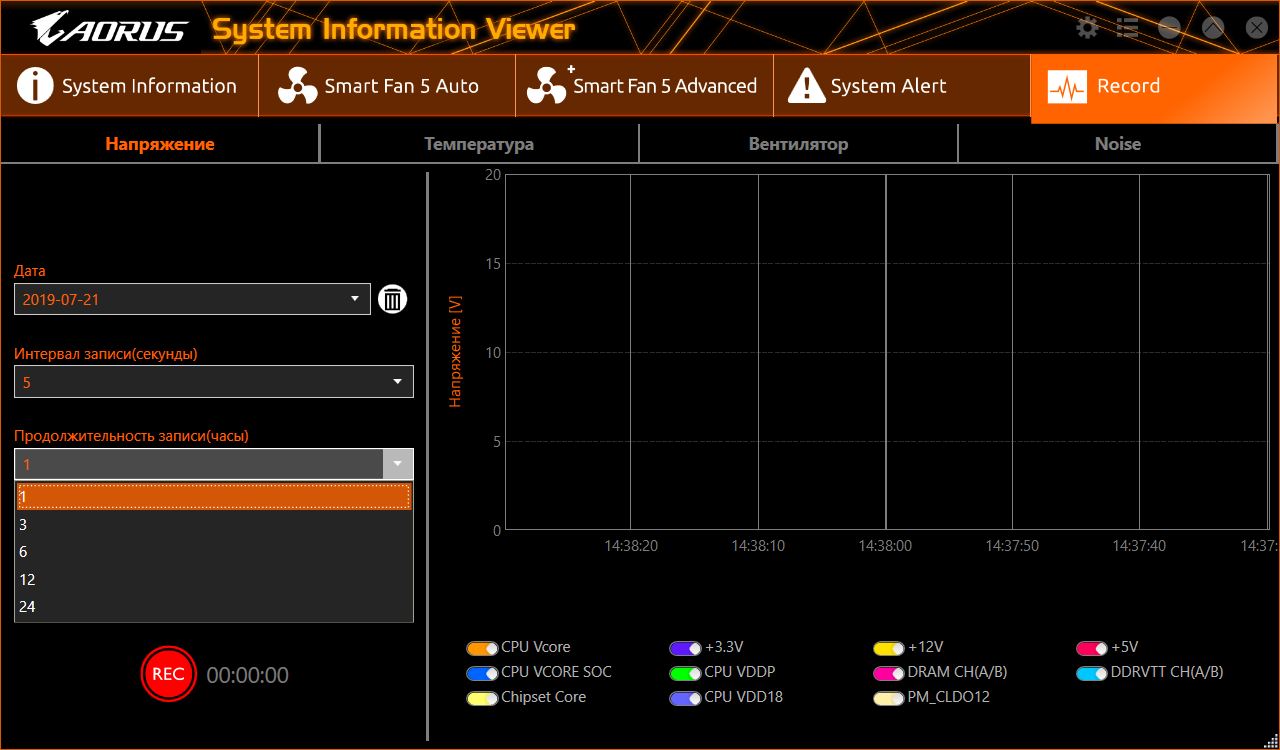Click the Интервал записи(секунды) label
The height and width of the screenshot is (750, 1280).
click(x=106, y=354)
